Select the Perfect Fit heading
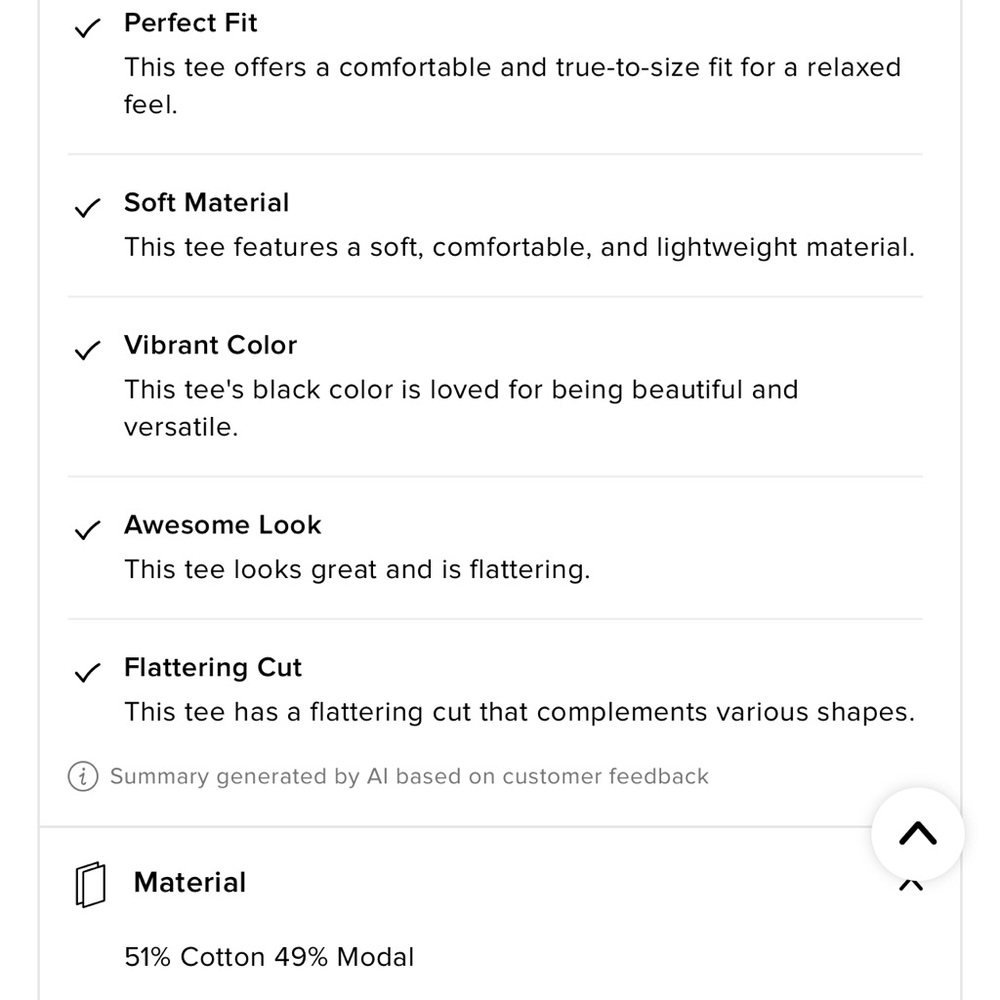 coord(191,23)
